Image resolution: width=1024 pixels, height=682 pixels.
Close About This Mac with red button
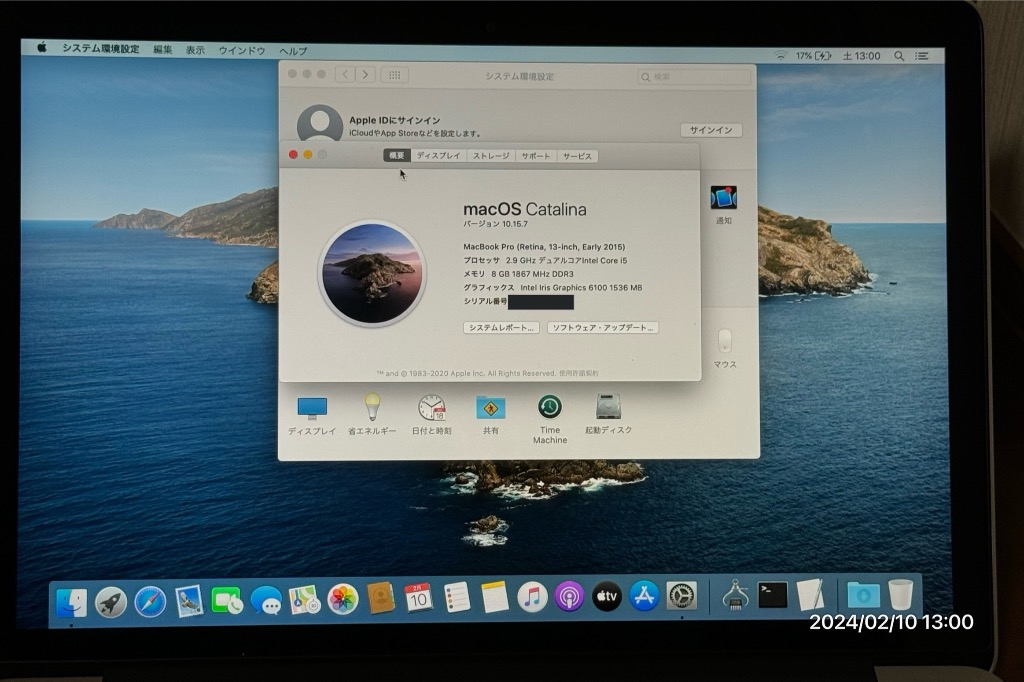(293, 155)
